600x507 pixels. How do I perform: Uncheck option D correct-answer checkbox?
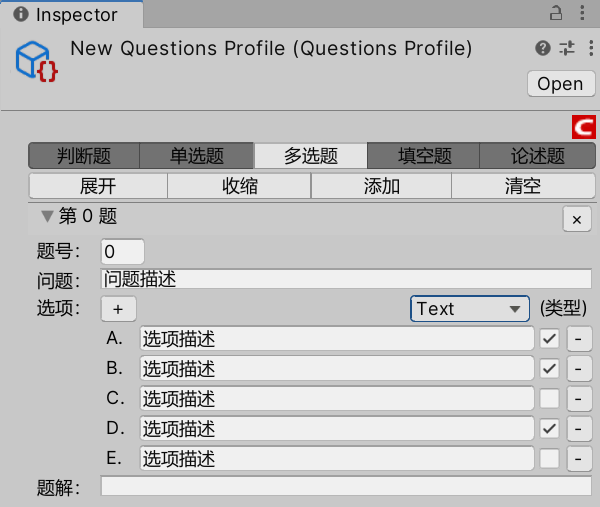549,428
